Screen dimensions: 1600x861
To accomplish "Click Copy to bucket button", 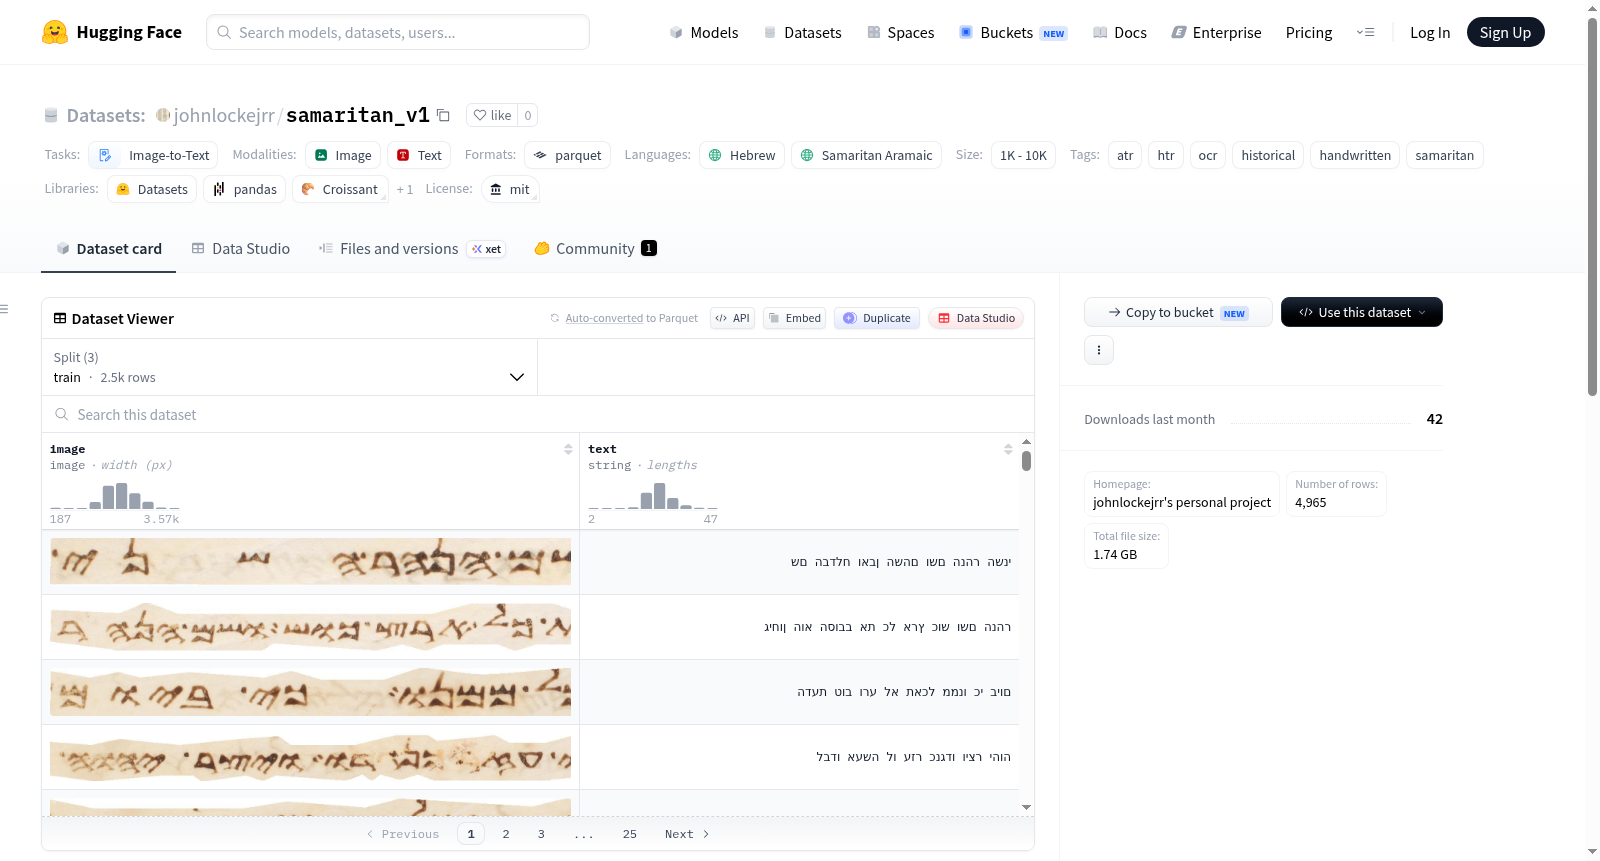I will 1178,312.
